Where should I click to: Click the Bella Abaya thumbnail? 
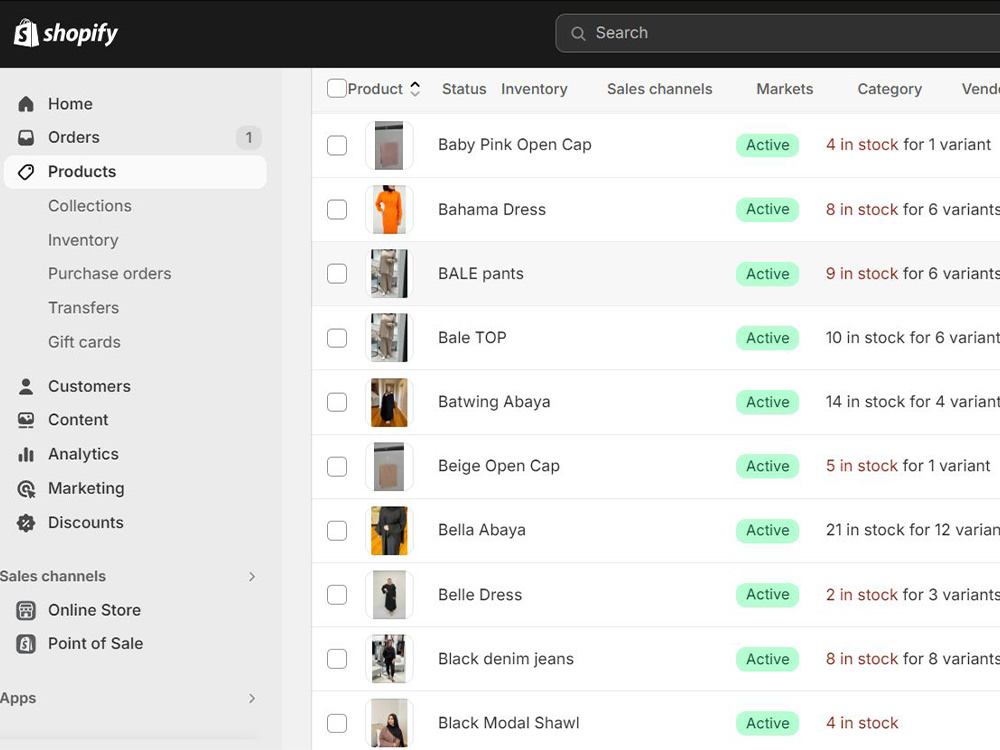[389, 531]
